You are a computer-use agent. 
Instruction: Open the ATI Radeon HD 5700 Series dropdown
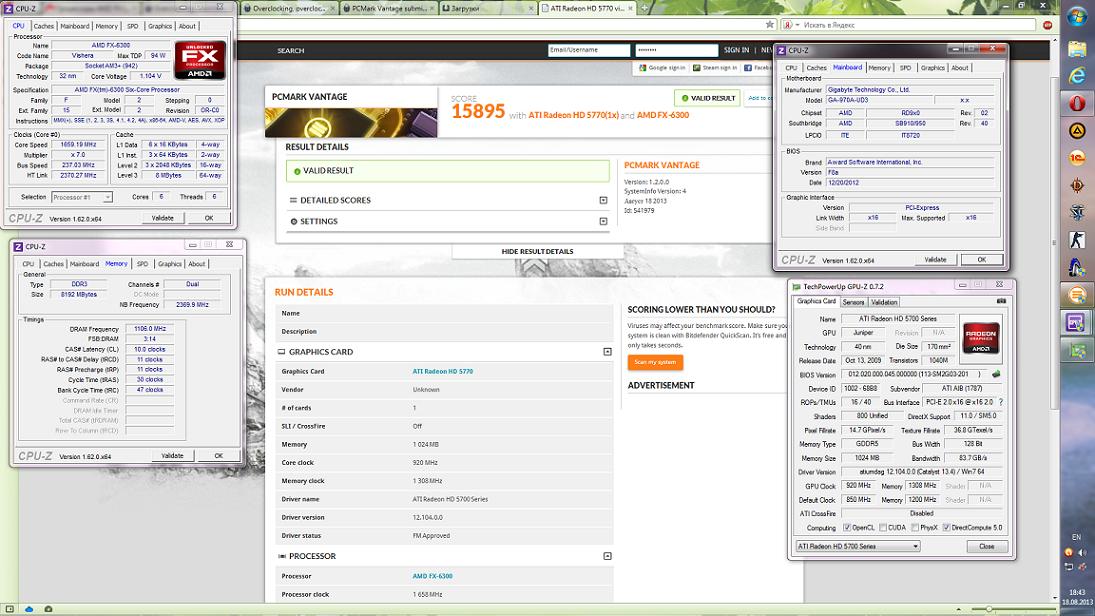(858, 546)
